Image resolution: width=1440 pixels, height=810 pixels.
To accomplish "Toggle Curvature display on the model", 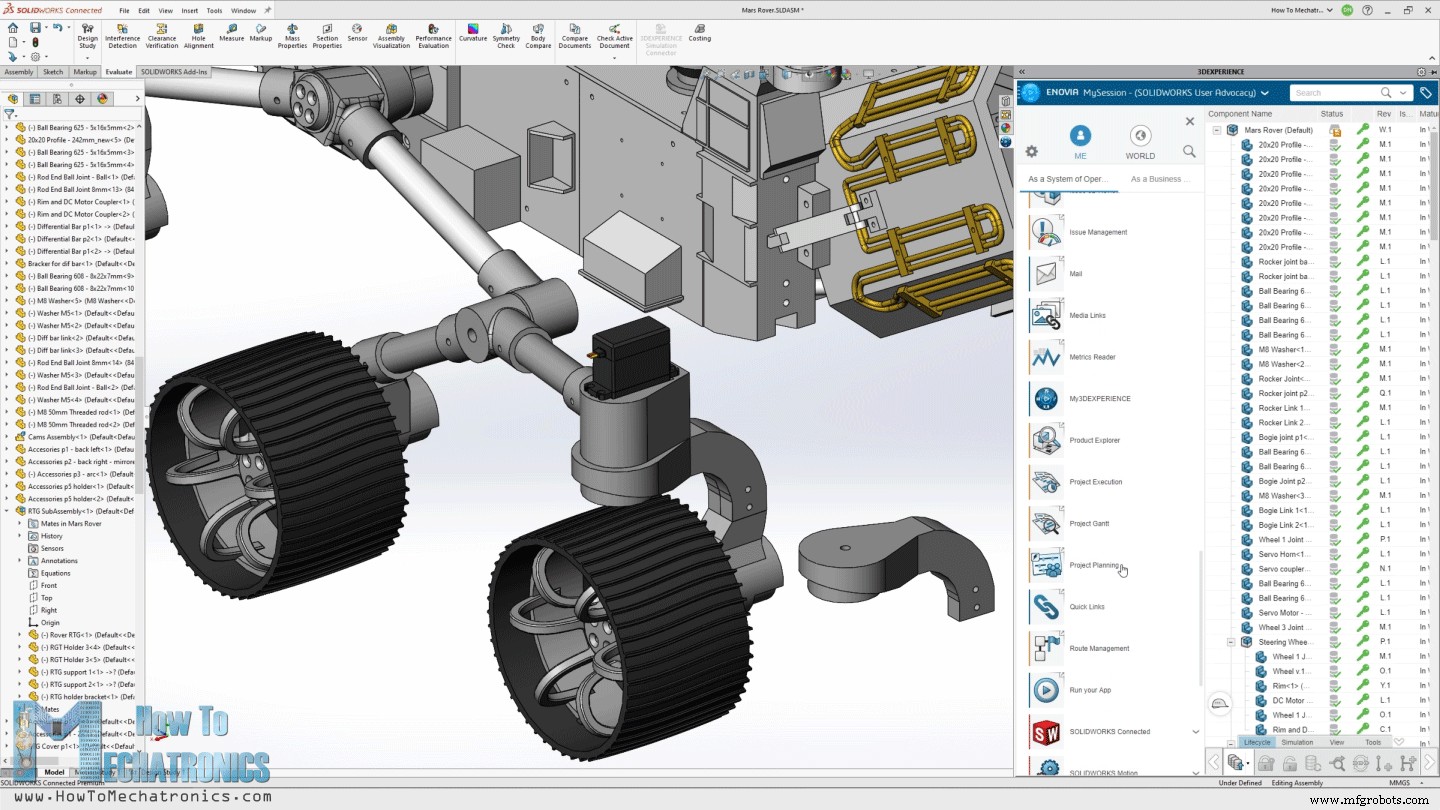I will [471, 35].
